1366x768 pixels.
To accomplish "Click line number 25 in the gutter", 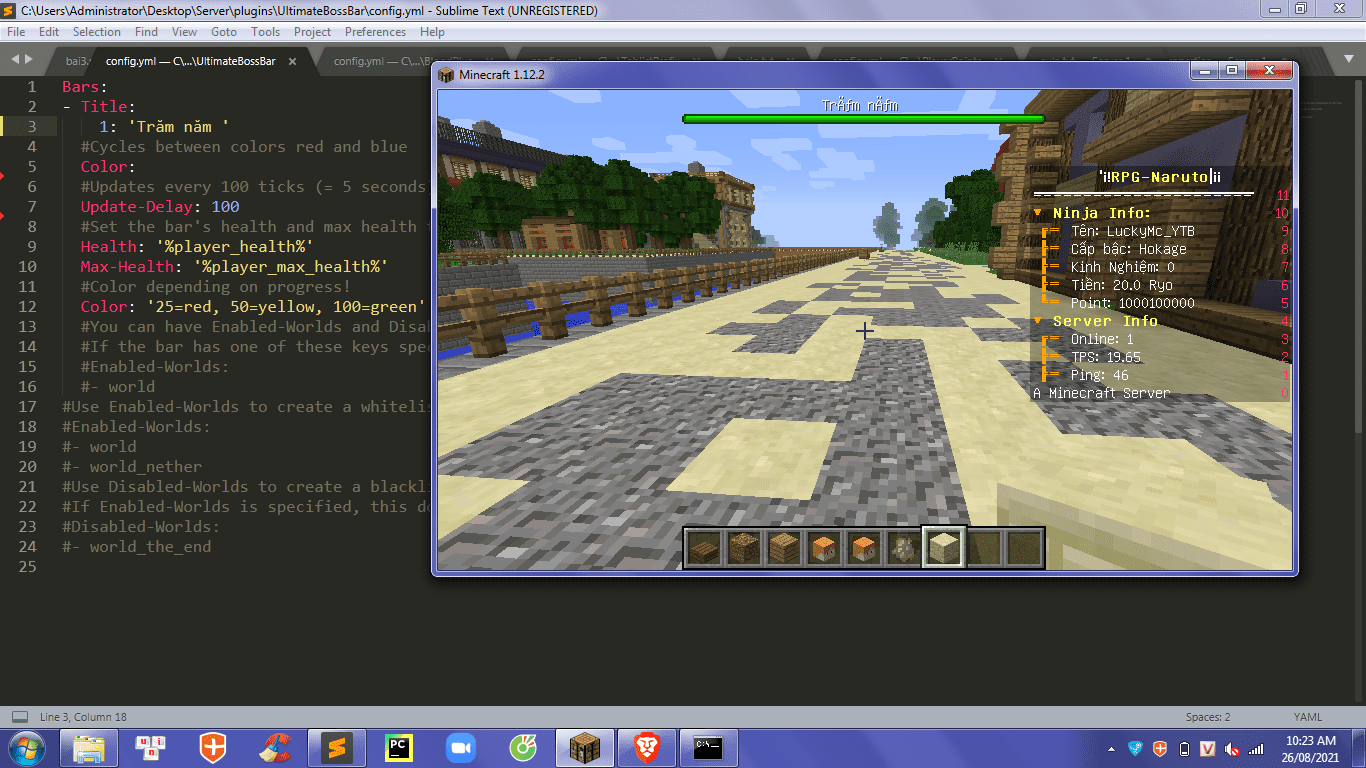I will tap(27, 567).
